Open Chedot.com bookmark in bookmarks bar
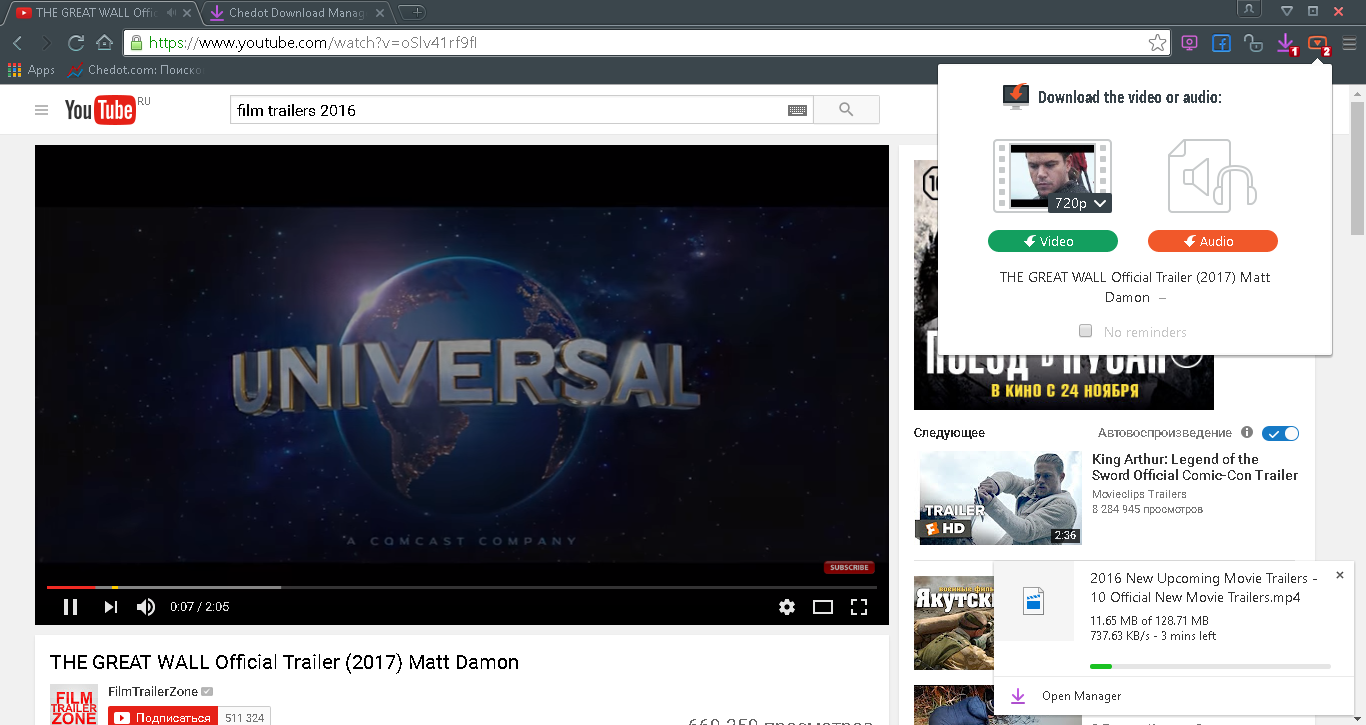Viewport: 1366px width, 725px height. click(x=135, y=70)
